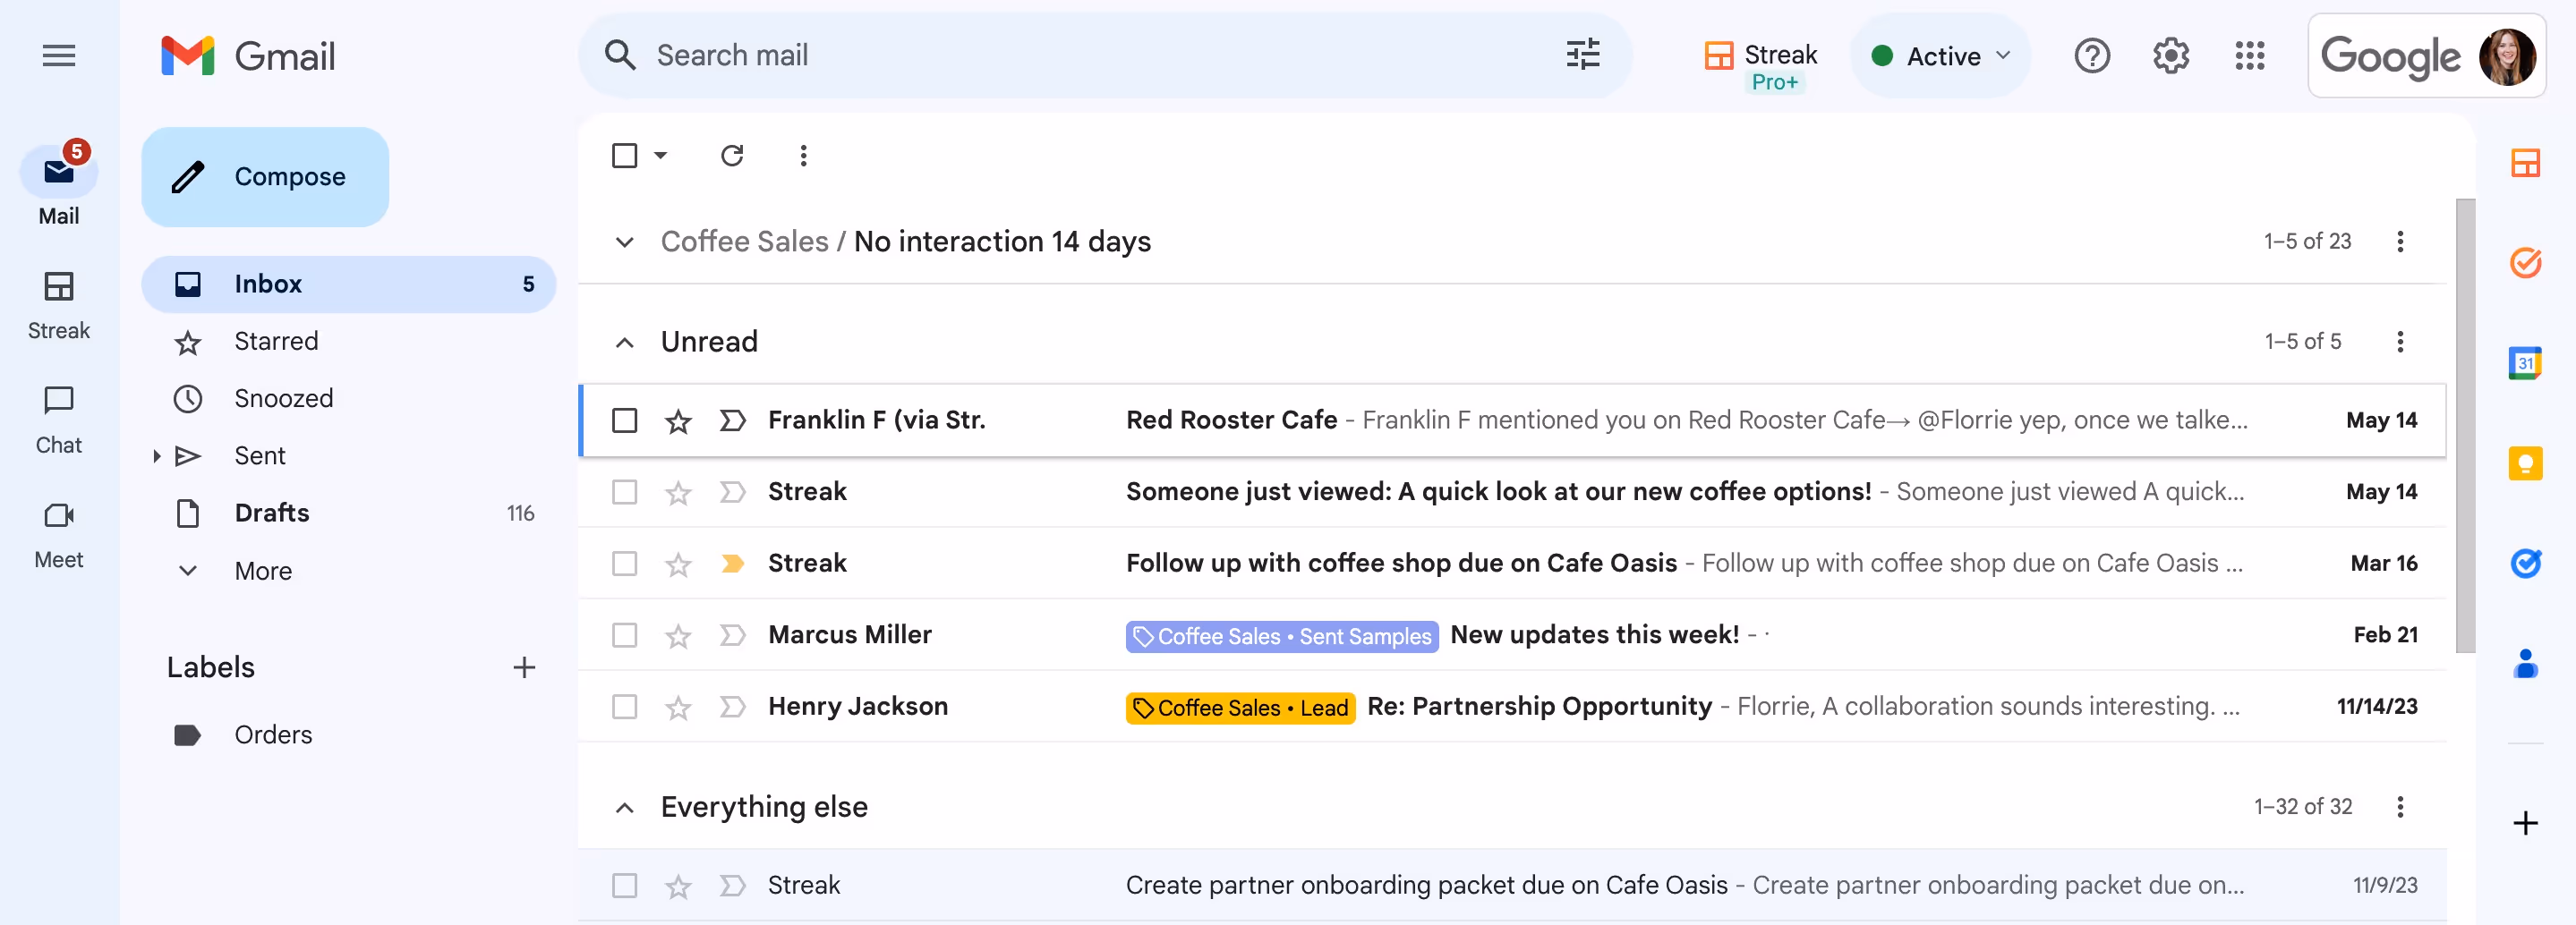This screenshot has width=2576, height=925.
Task: Open More options next to refresh
Action: pos(803,156)
